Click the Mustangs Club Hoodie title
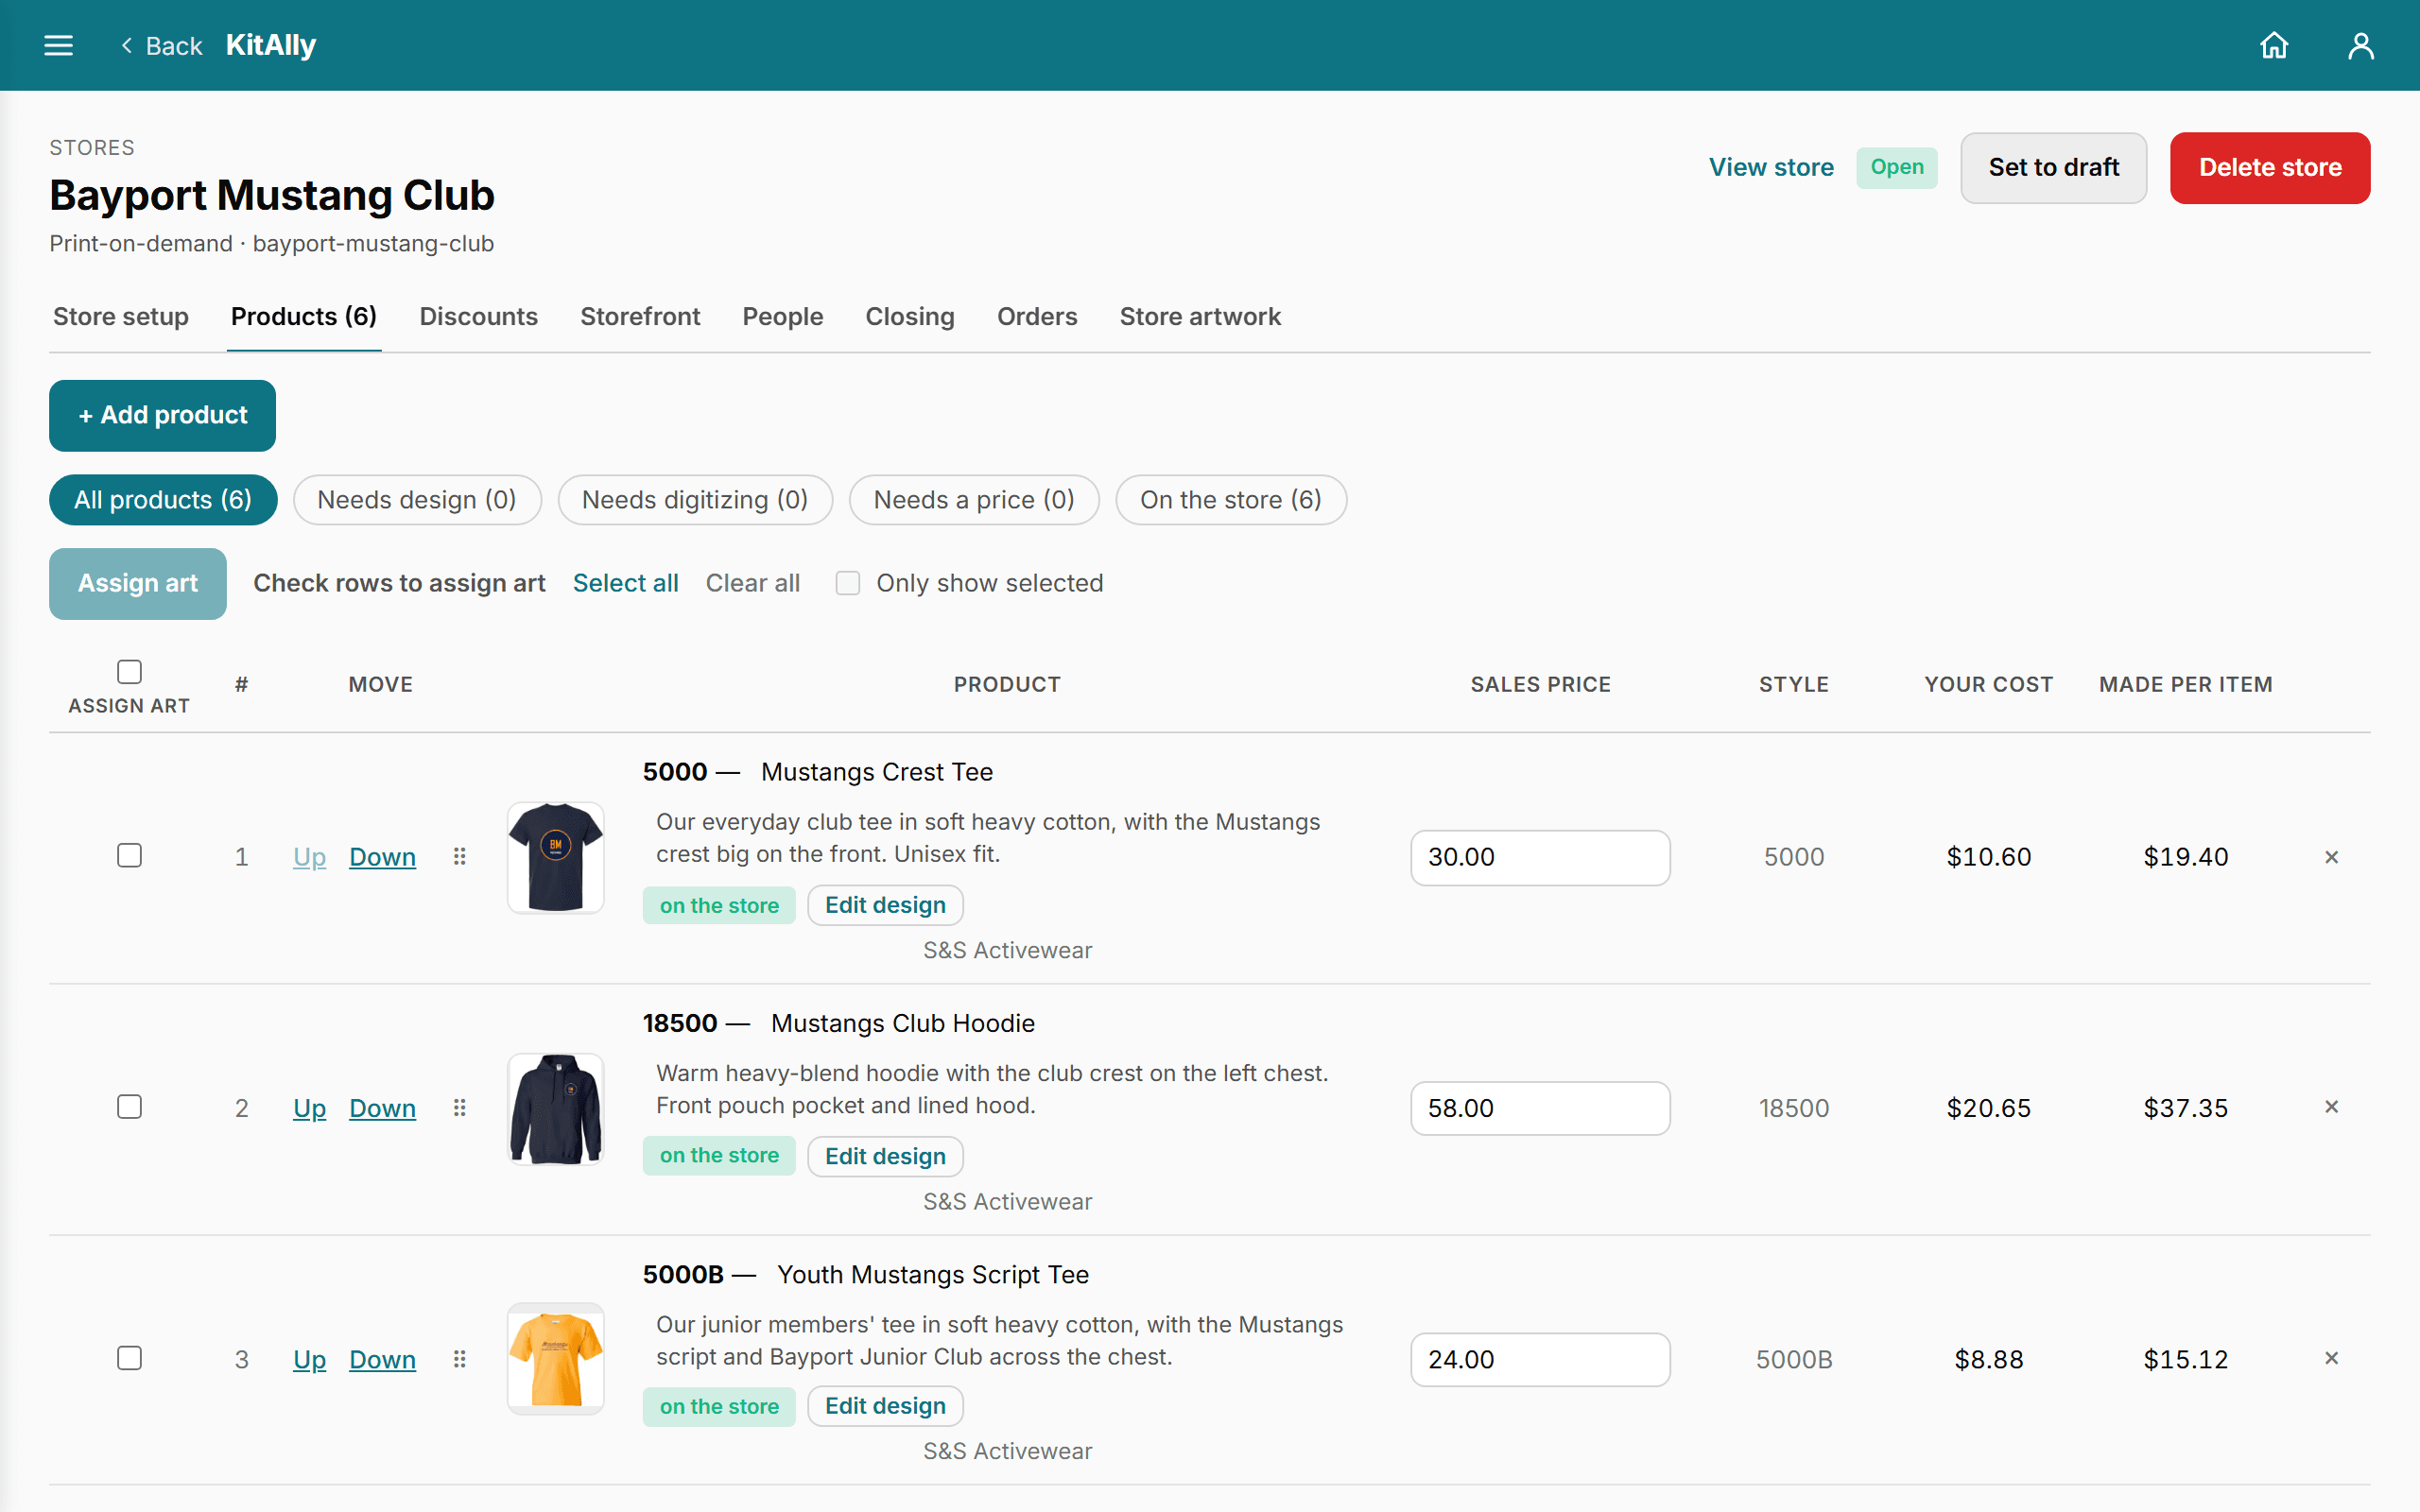Image resolution: width=2420 pixels, height=1512 pixels. click(902, 1023)
